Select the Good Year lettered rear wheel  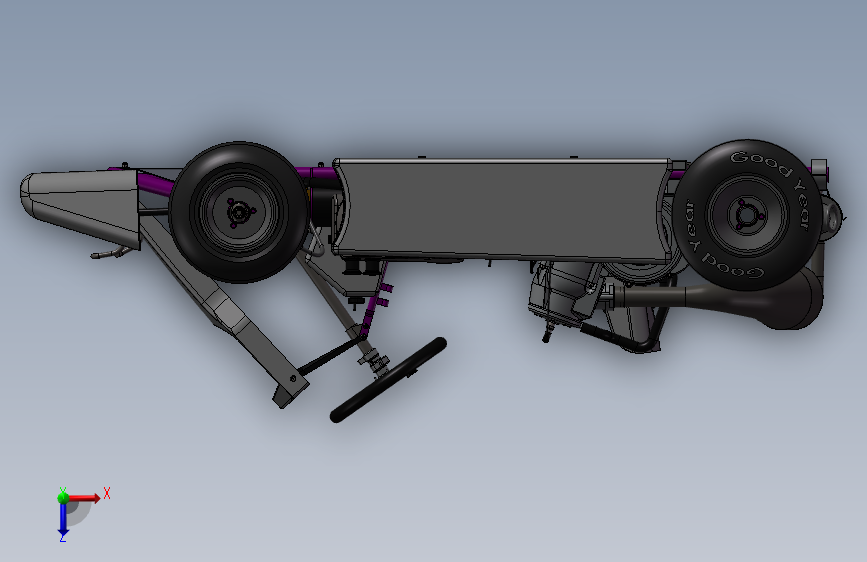[x=747, y=215]
